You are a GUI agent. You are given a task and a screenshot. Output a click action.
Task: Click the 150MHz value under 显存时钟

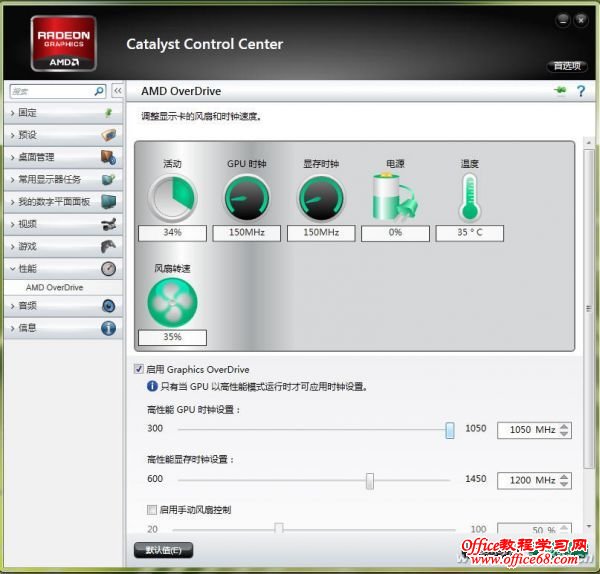[x=321, y=233]
